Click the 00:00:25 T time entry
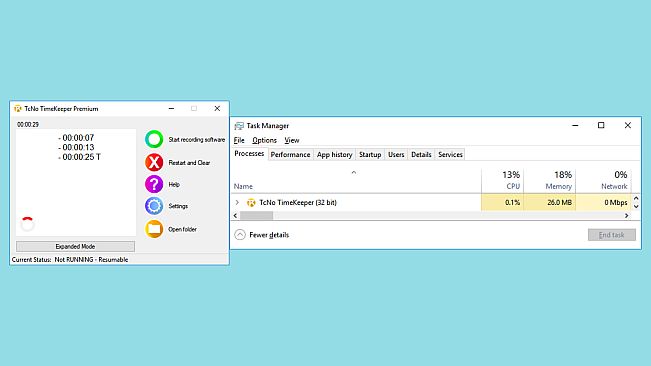This screenshot has width=651, height=366. [x=79, y=157]
